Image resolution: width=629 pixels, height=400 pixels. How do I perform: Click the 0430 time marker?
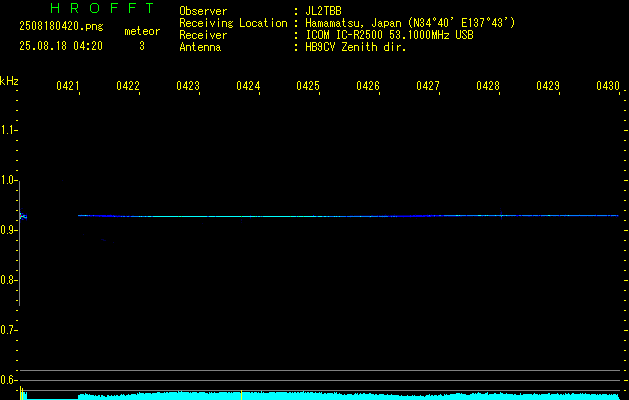(x=608, y=86)
